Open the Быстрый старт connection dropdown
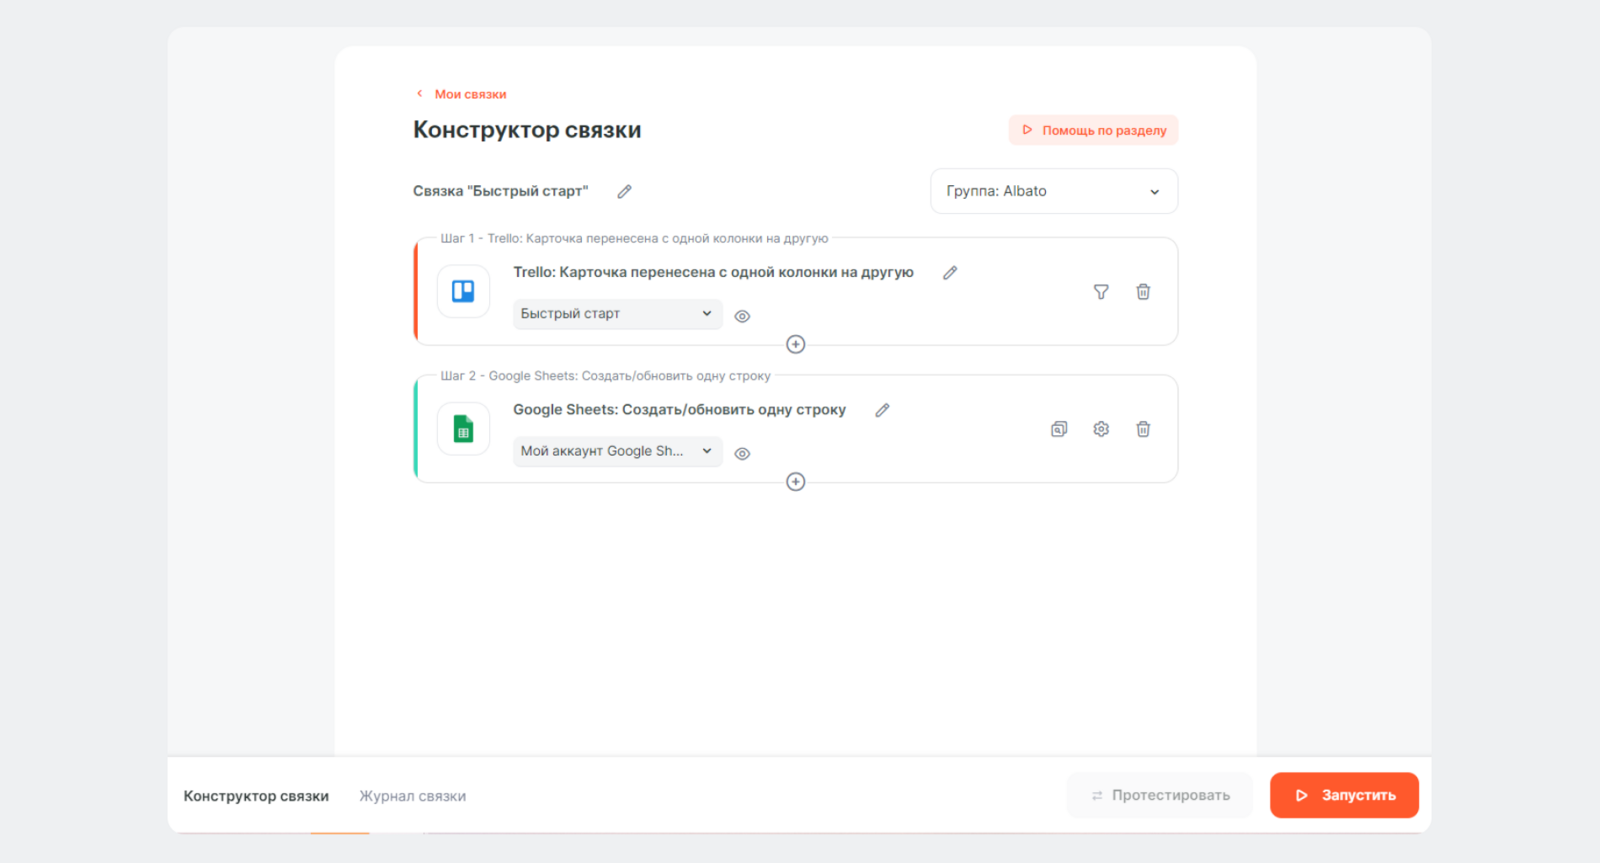The image size is (1600, 863). click(x=617, y=314)
